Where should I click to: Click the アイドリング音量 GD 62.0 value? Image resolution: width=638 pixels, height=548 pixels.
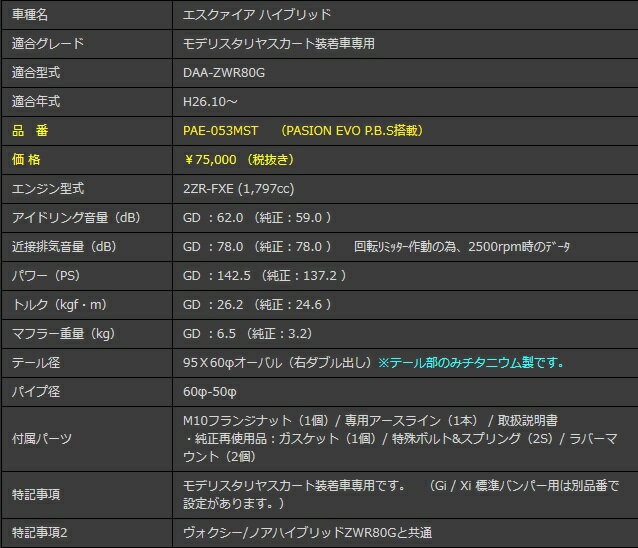tap(212, 218)
